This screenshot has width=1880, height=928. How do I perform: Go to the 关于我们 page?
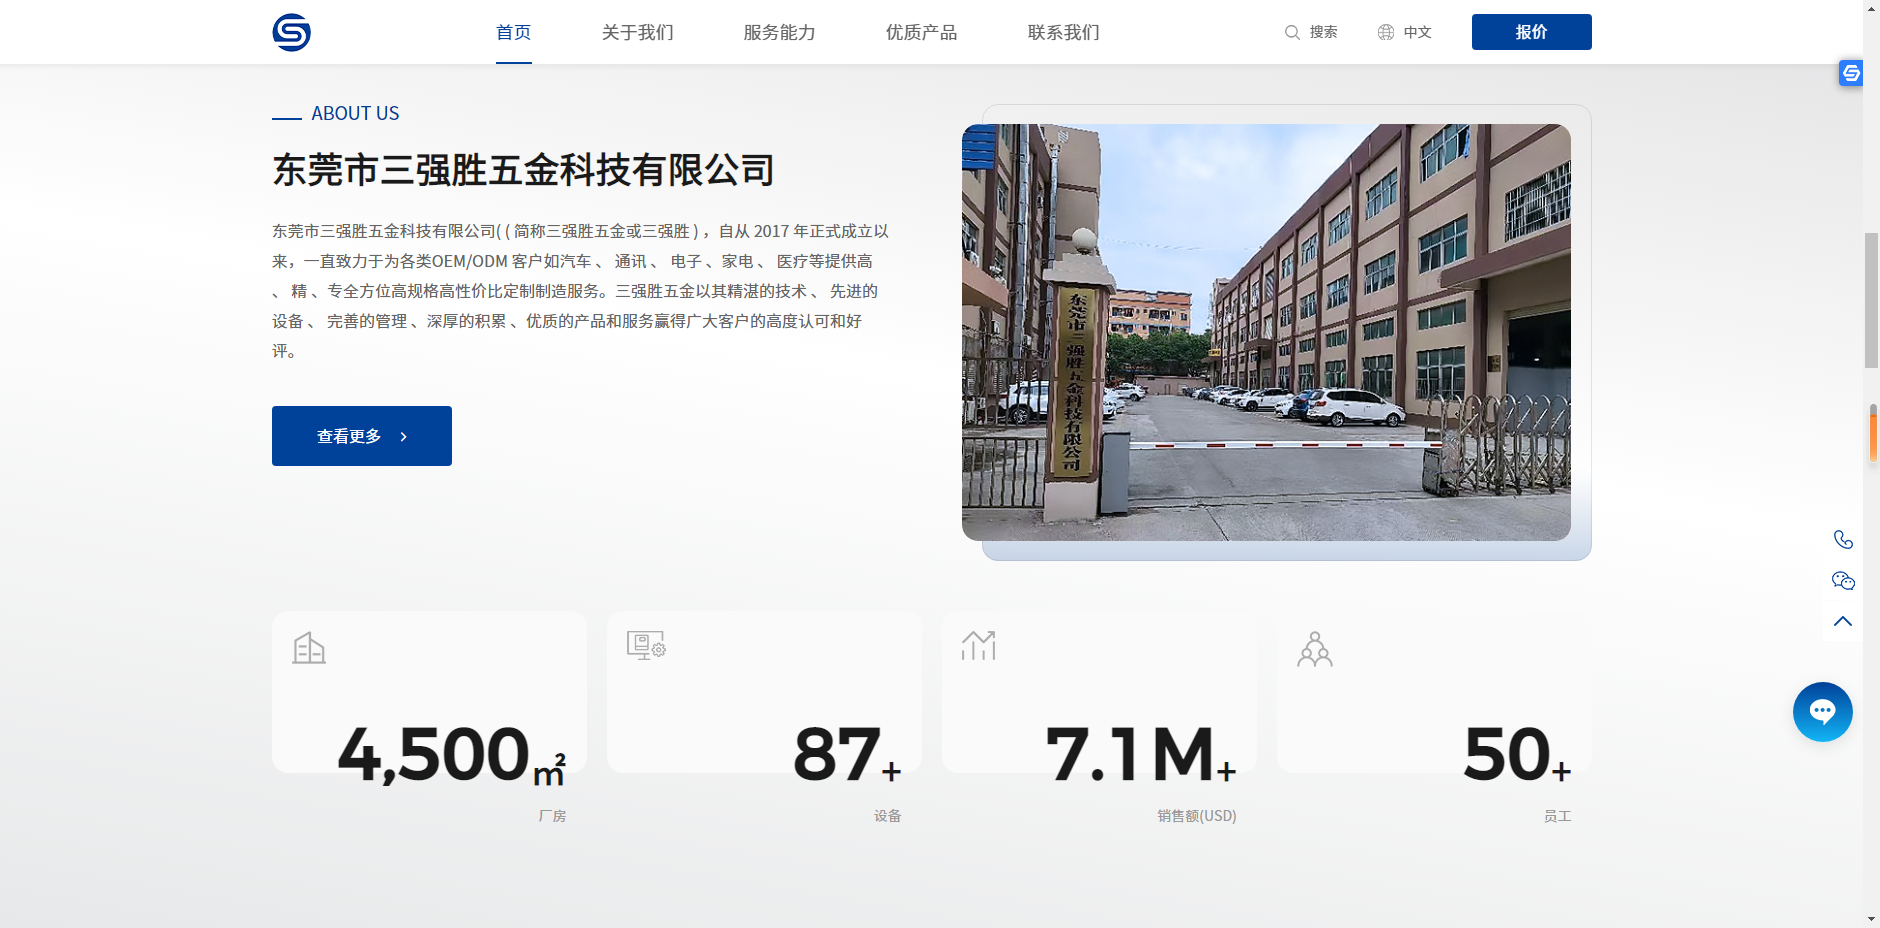pyautogui.click(x=638, y=32)
